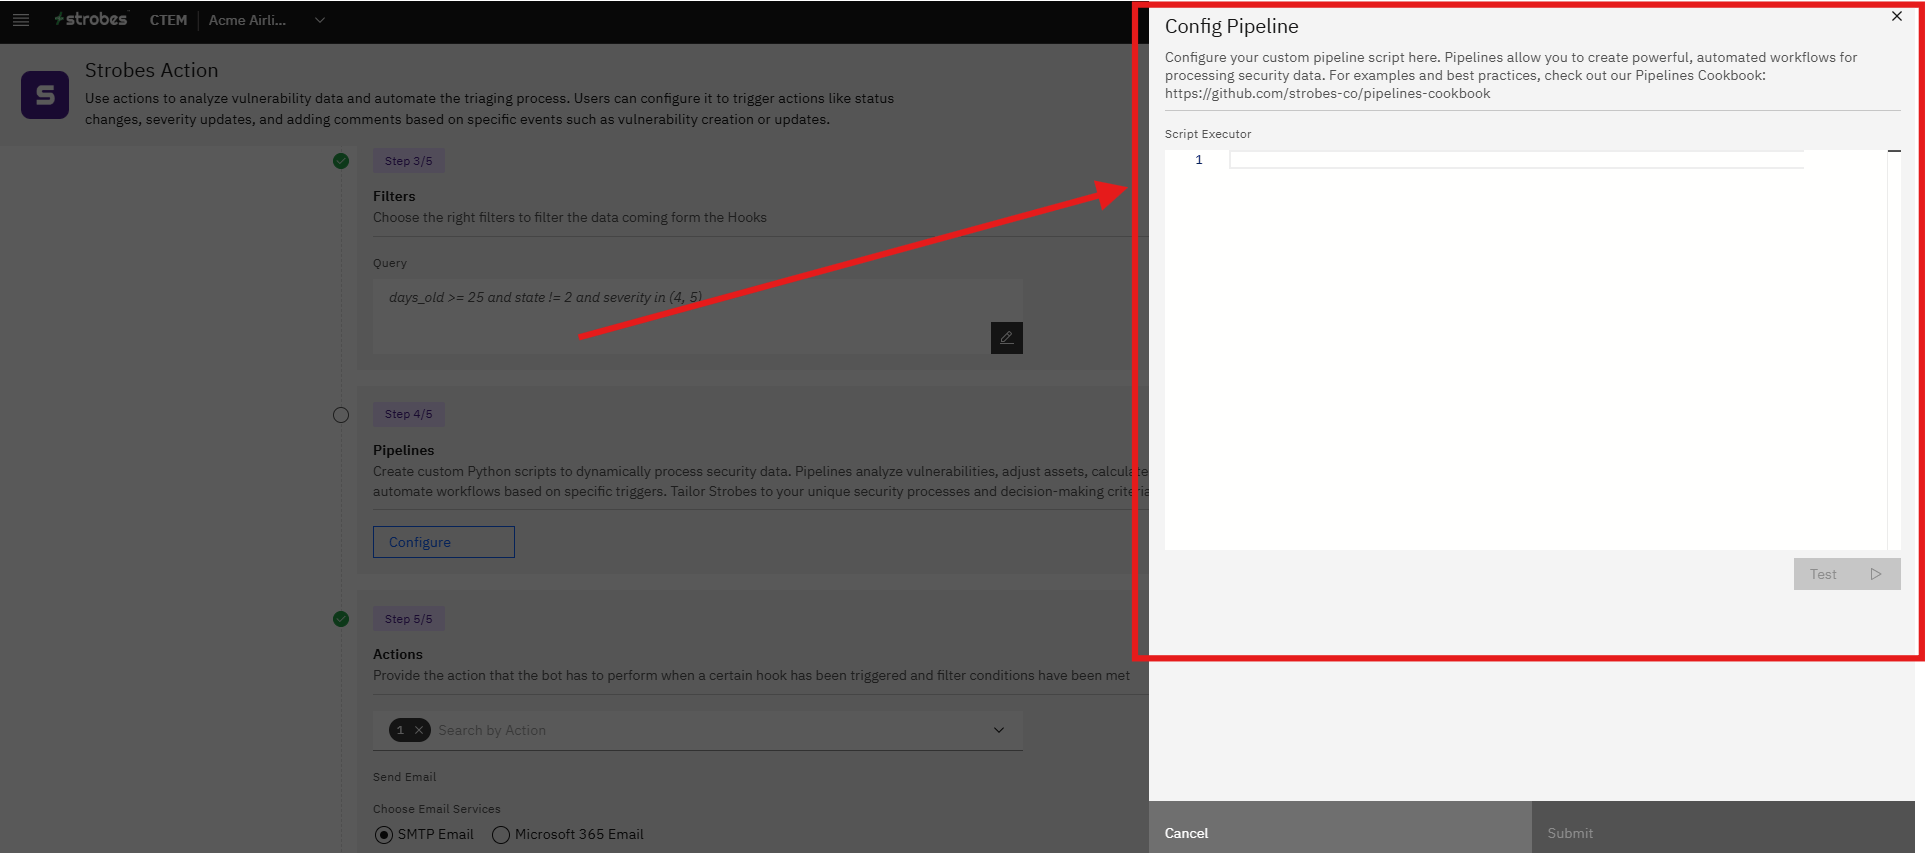Click the Step 4/5 empty circle indicator
Screen dimensions: 1926x853
click(x=341, y=415)
